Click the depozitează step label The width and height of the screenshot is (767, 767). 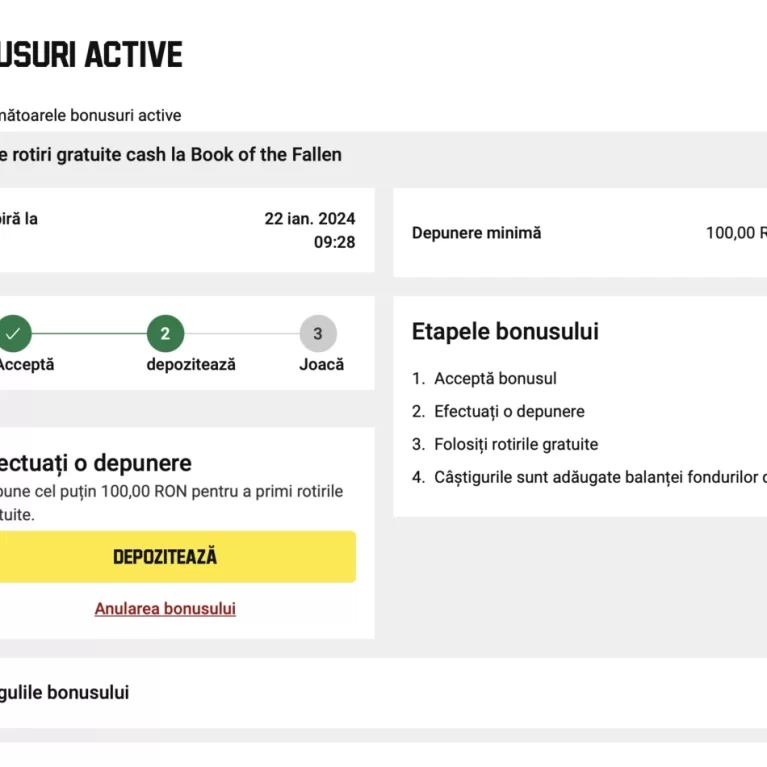(x=191, y=364)
